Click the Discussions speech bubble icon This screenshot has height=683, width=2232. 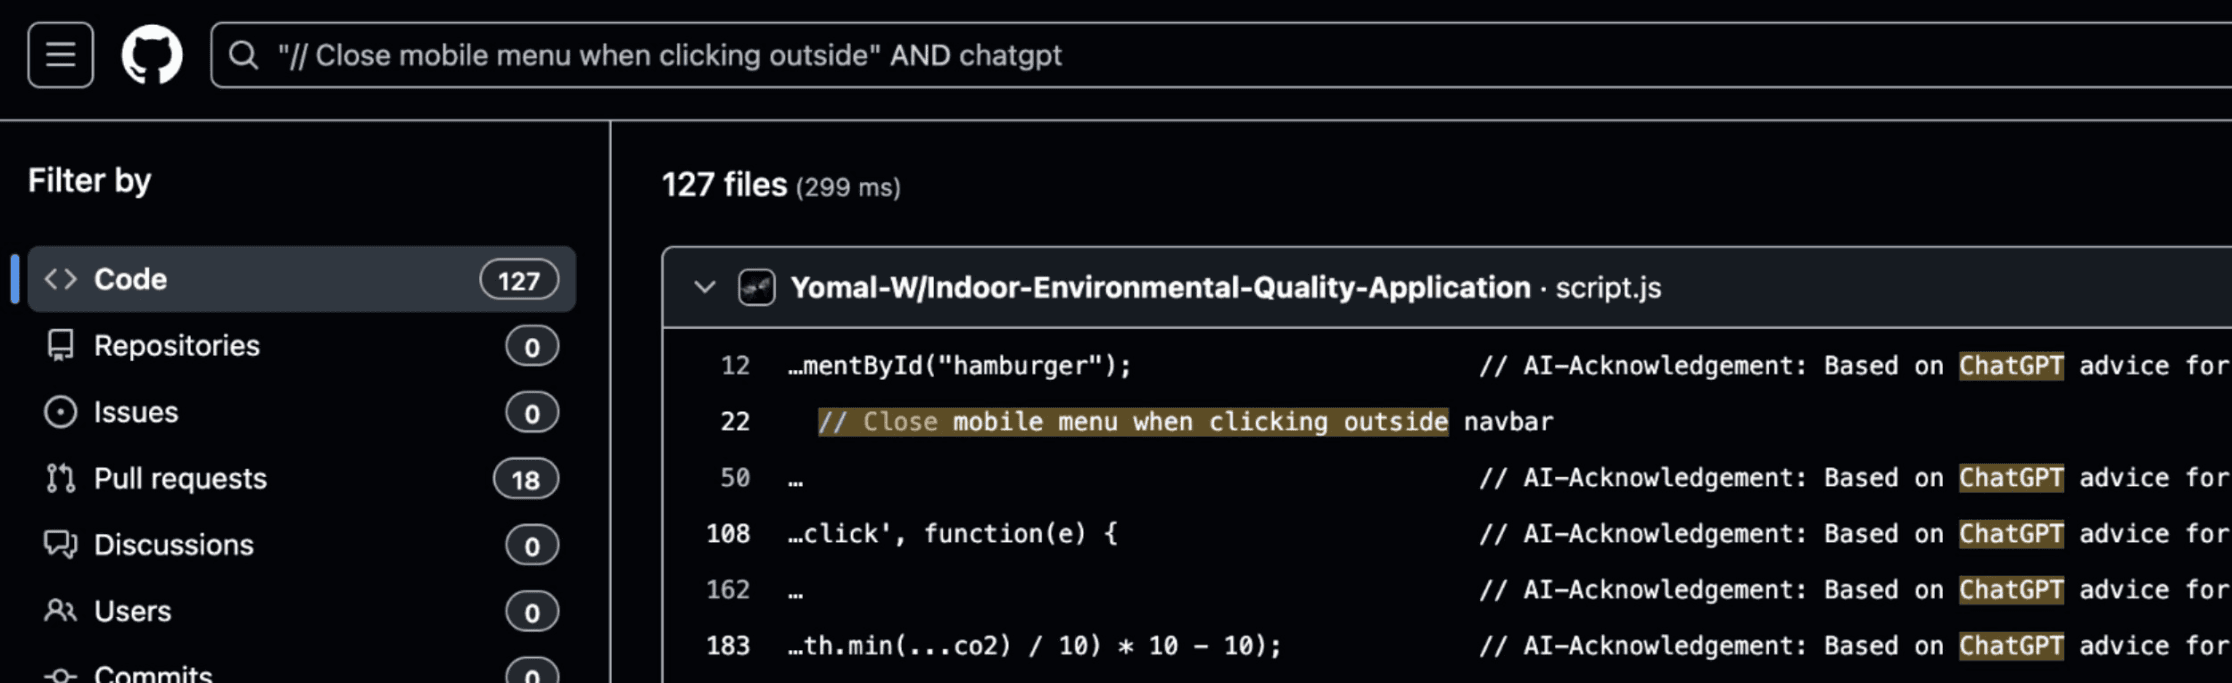[x=61, y=545]
